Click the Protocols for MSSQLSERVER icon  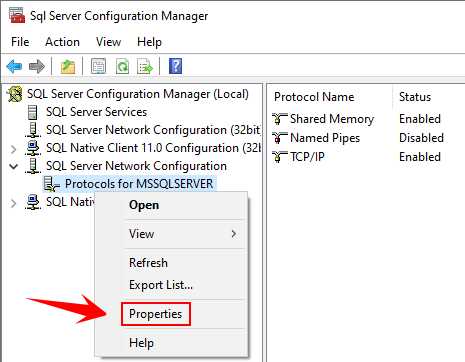[52, 184]
